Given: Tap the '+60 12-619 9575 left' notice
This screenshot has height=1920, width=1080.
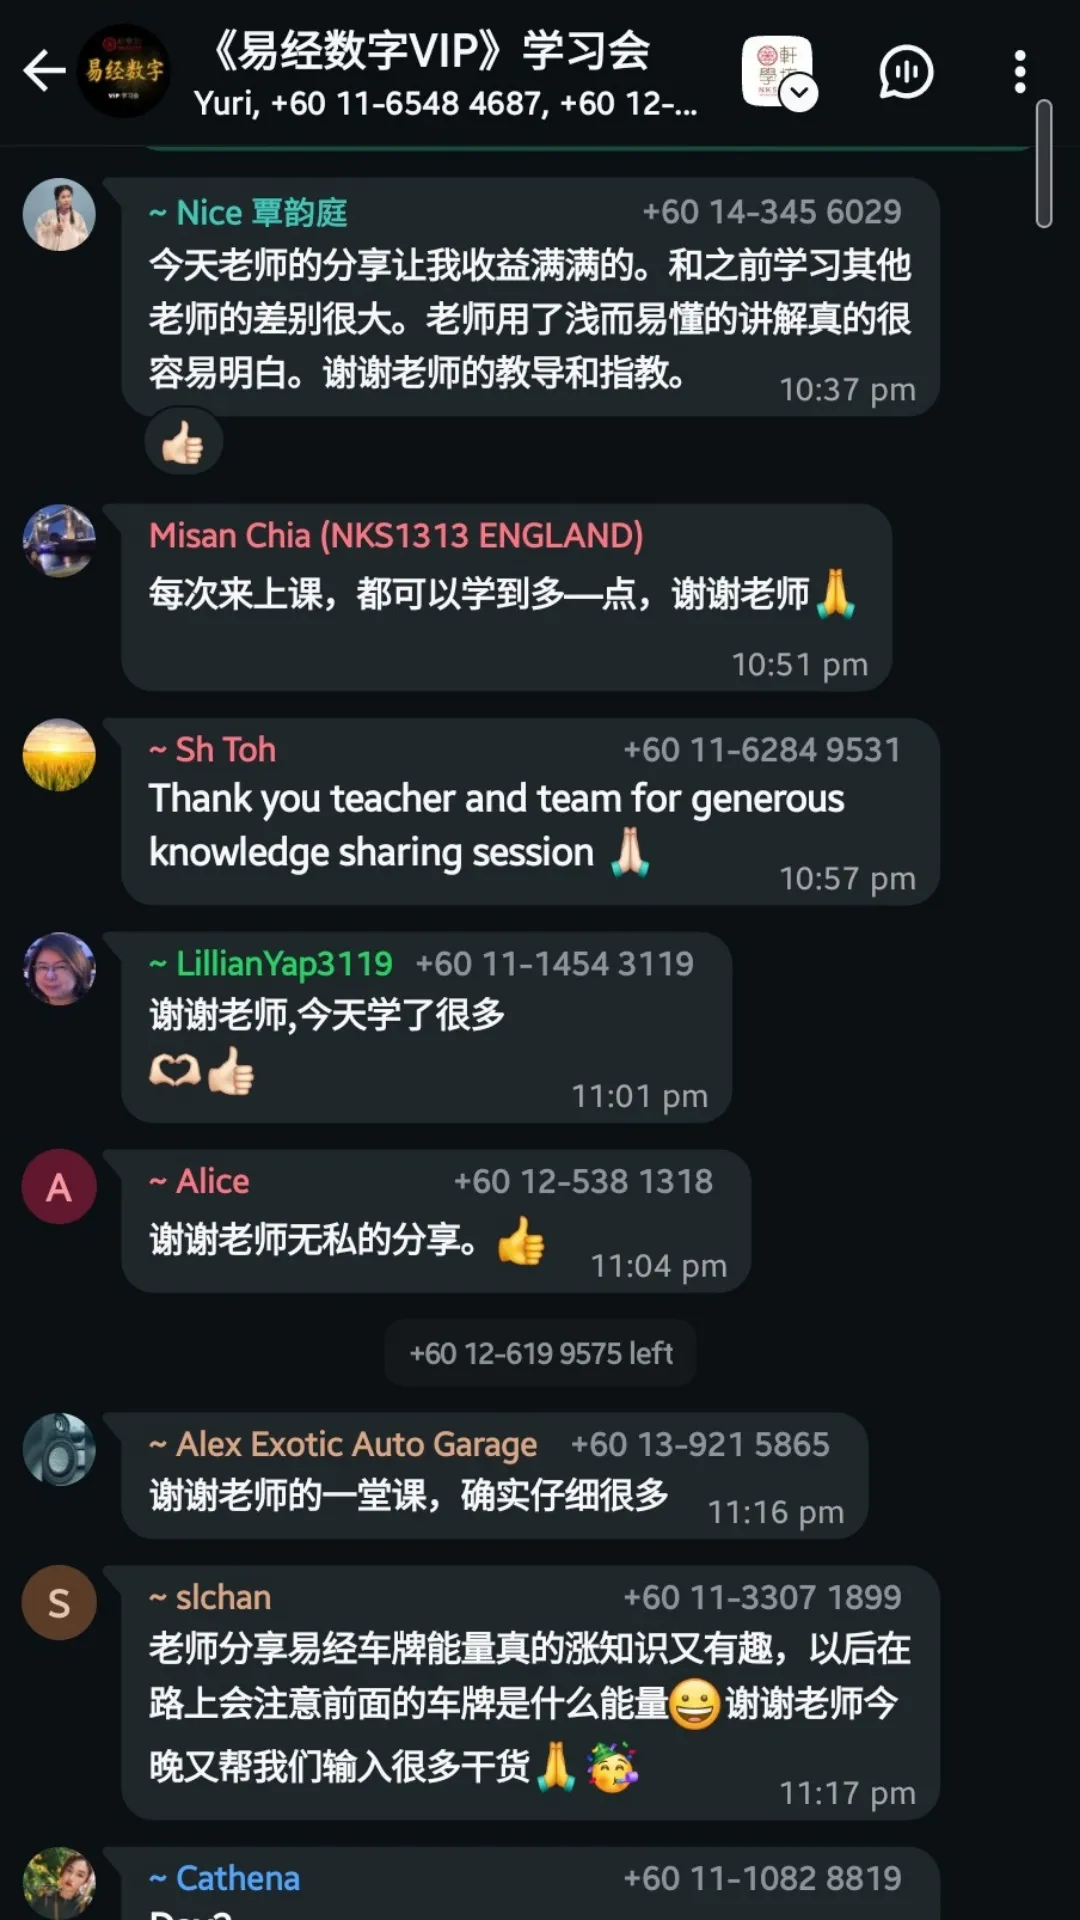Looking at the screenshot, I should tap(541, 1353).
